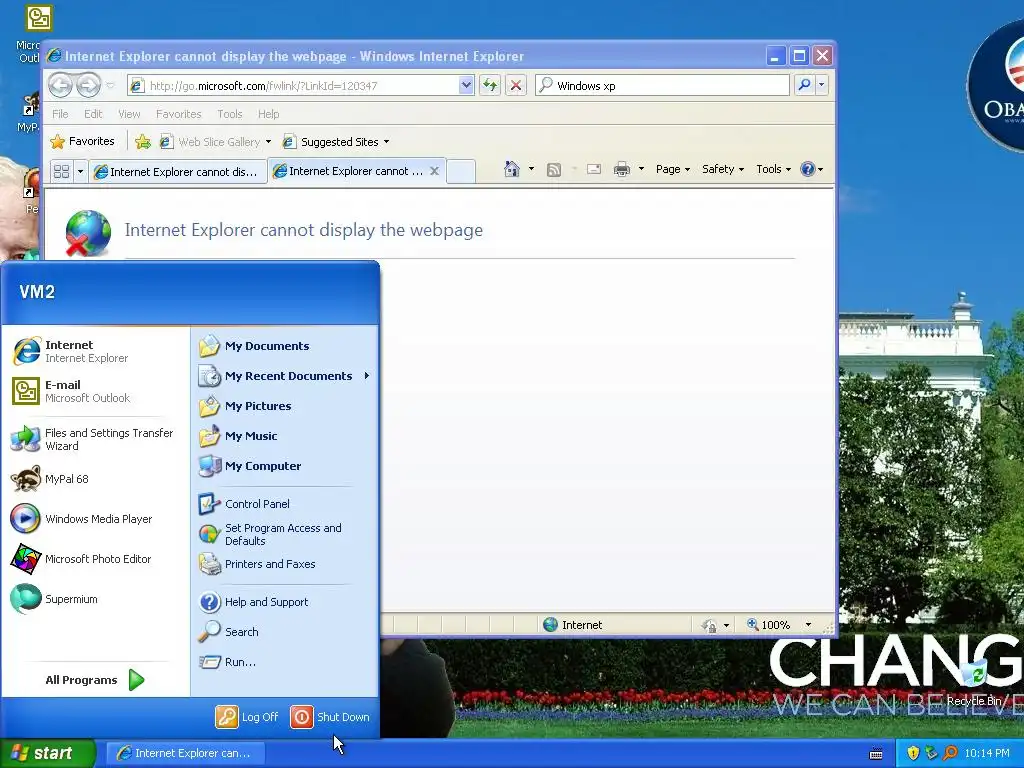This screenshot has height=768, width=1024.
Task: Open Recent Pages dropdown arrow
Action: click(x=110, y=86)
